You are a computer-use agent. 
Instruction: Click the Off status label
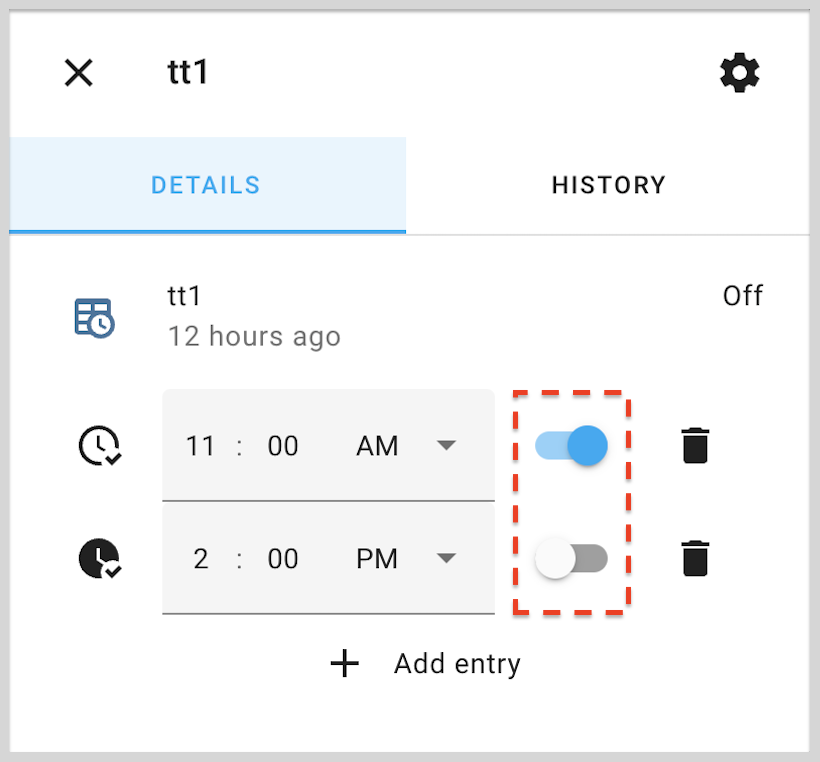(743, 296)
